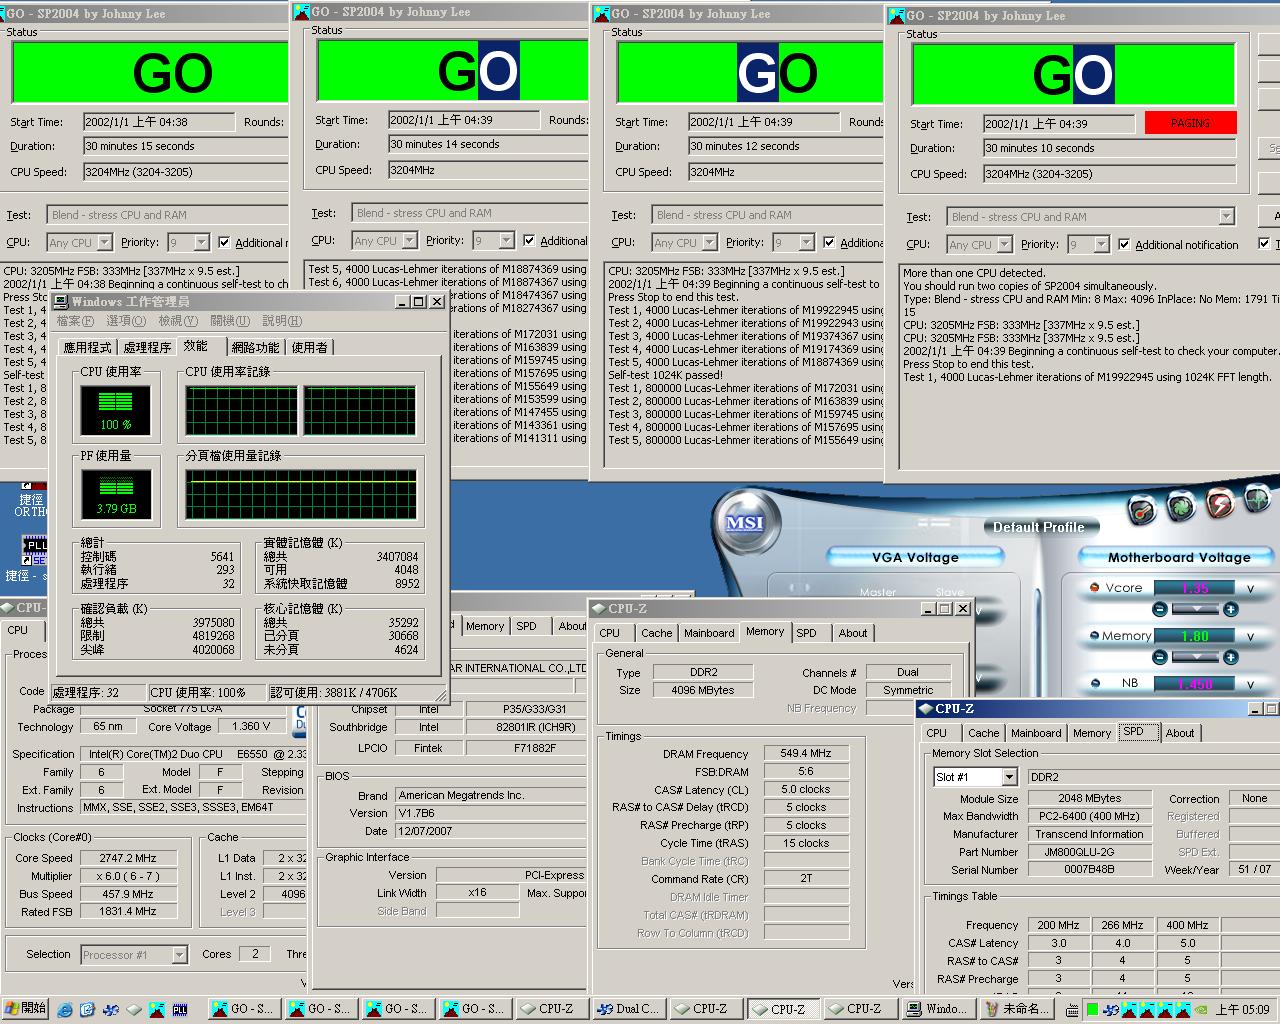Open Slot #1 dropdown in CPU-Z SPD
The height and width of the screenshot is (1024, 1280).
1009,777
